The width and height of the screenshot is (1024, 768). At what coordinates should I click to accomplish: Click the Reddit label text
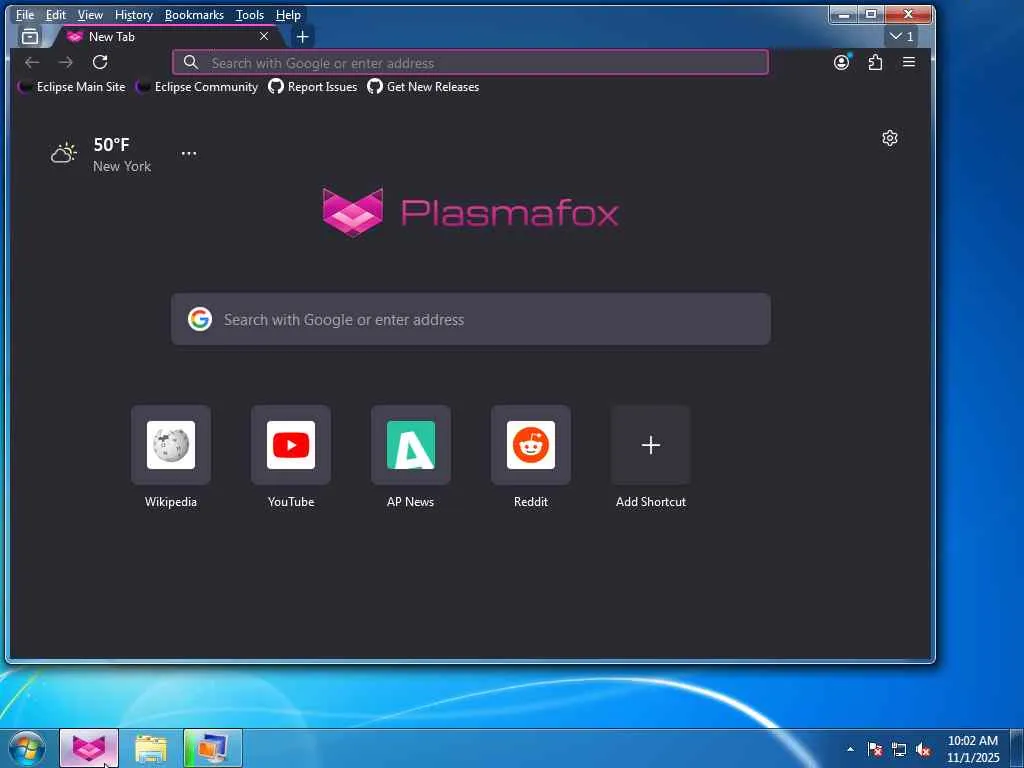tap(531, 502)
